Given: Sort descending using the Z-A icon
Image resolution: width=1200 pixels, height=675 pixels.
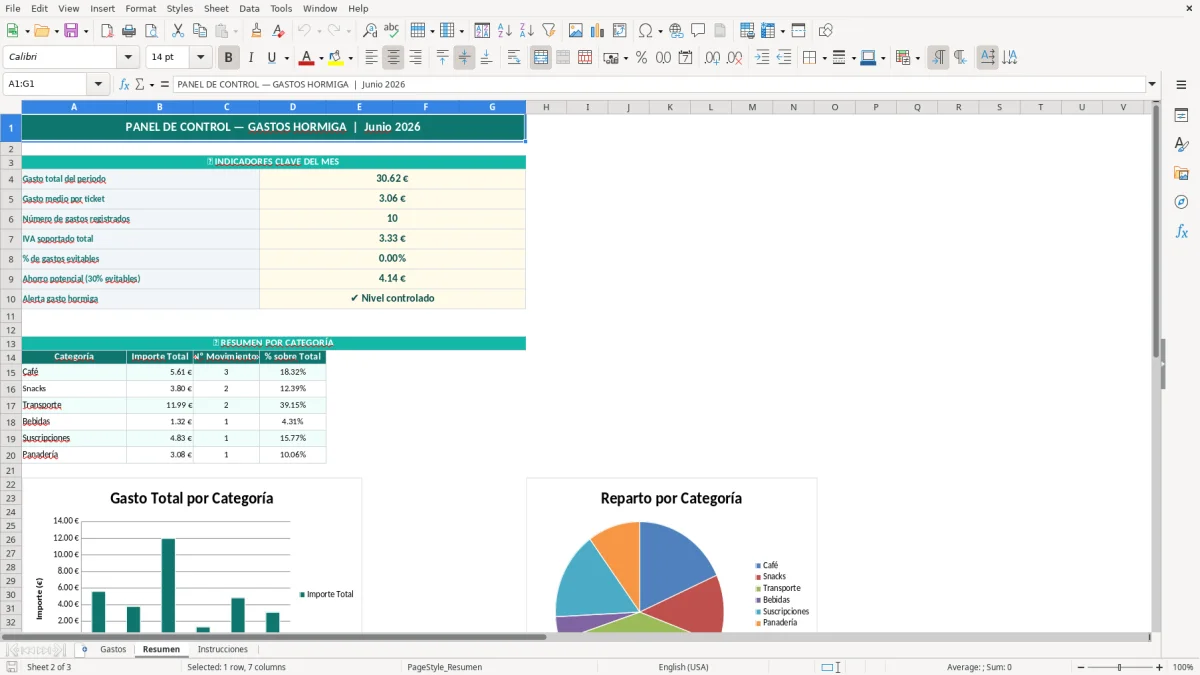Looking at the screenshot, I should point(527,31).
